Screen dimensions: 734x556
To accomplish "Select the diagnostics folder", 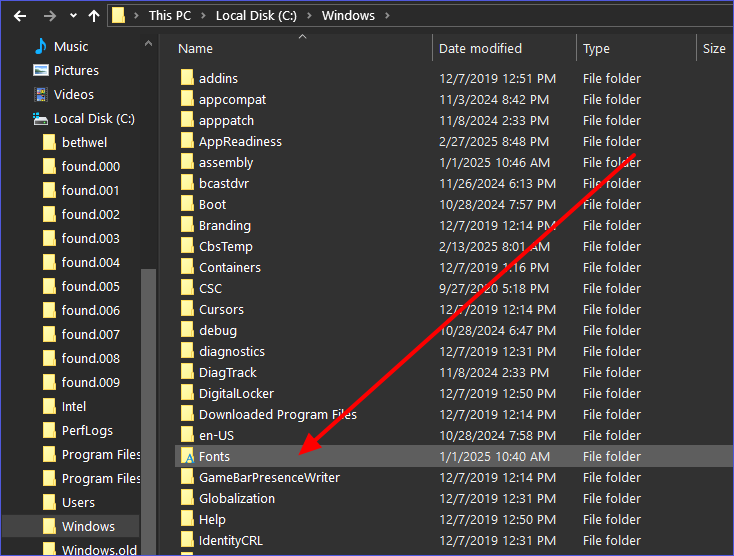I will 232,352.
